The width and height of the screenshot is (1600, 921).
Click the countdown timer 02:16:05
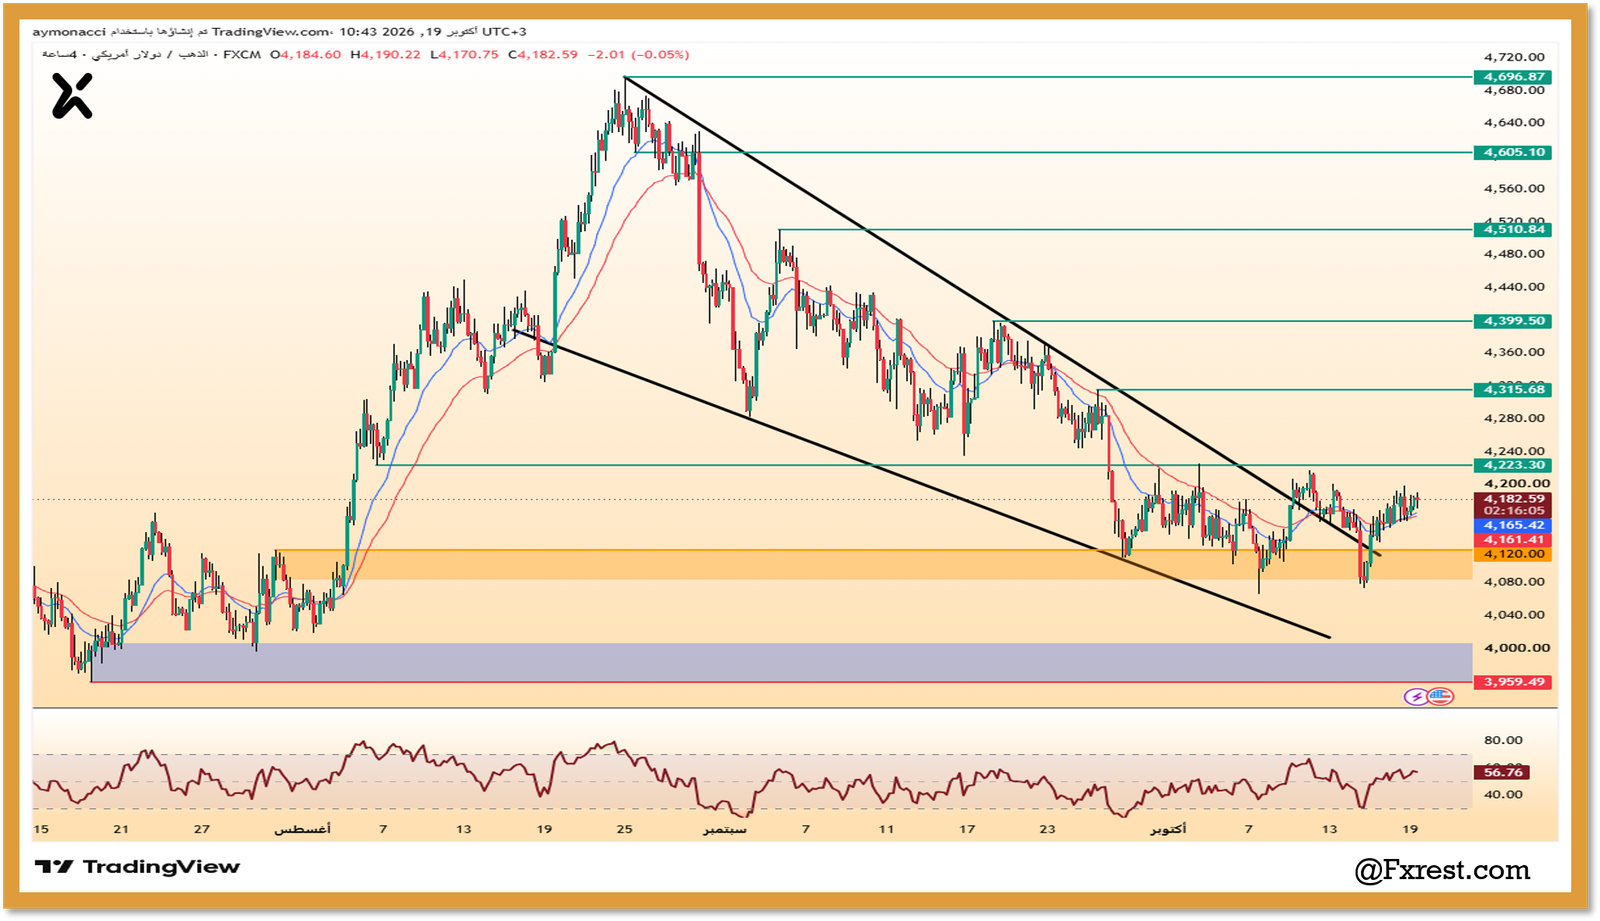tap(1512, 511)
